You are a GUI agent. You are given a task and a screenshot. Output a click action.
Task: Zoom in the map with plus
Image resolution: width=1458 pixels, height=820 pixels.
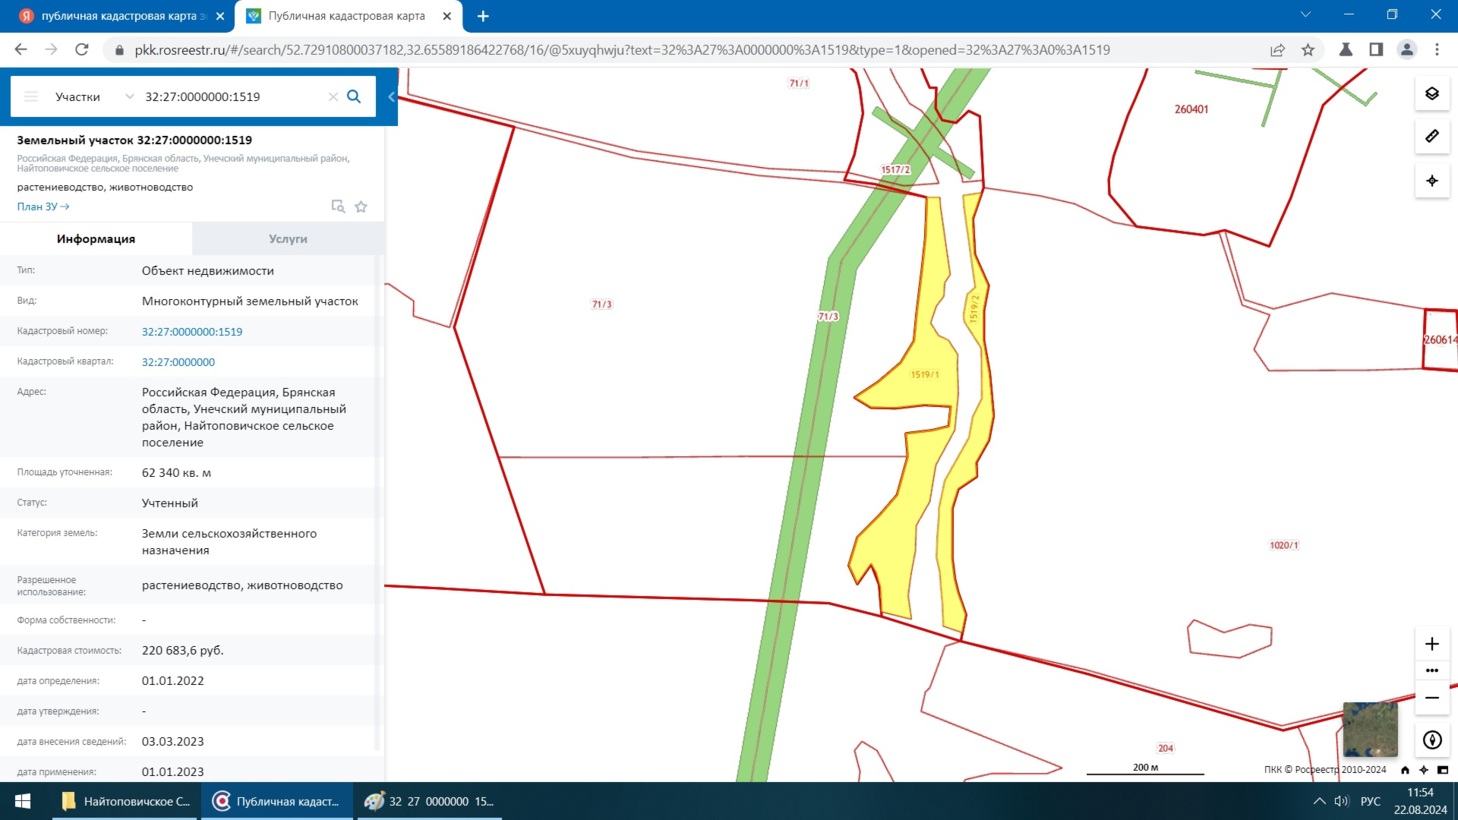(x=1432, y=644)
